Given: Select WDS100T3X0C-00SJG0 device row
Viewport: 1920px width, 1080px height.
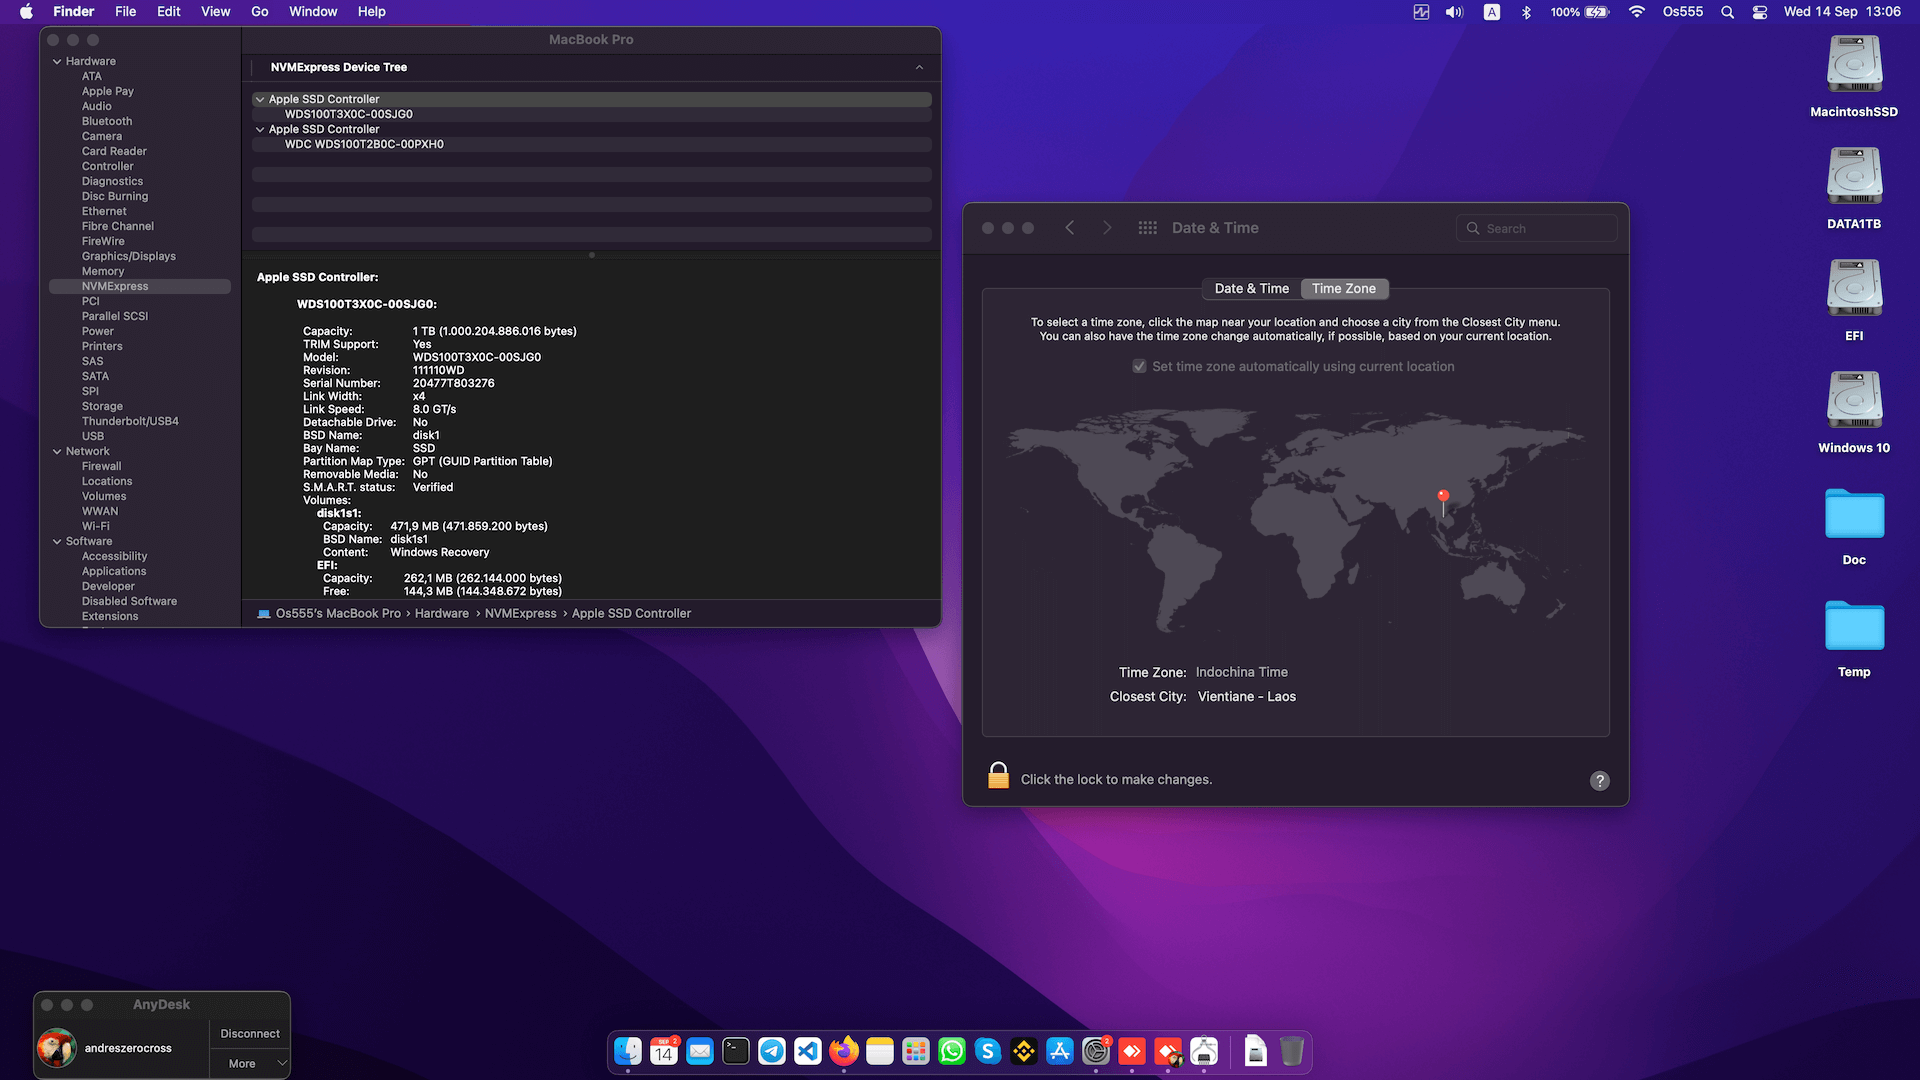Looking at the screenshot, I should (x=592, y=114).
